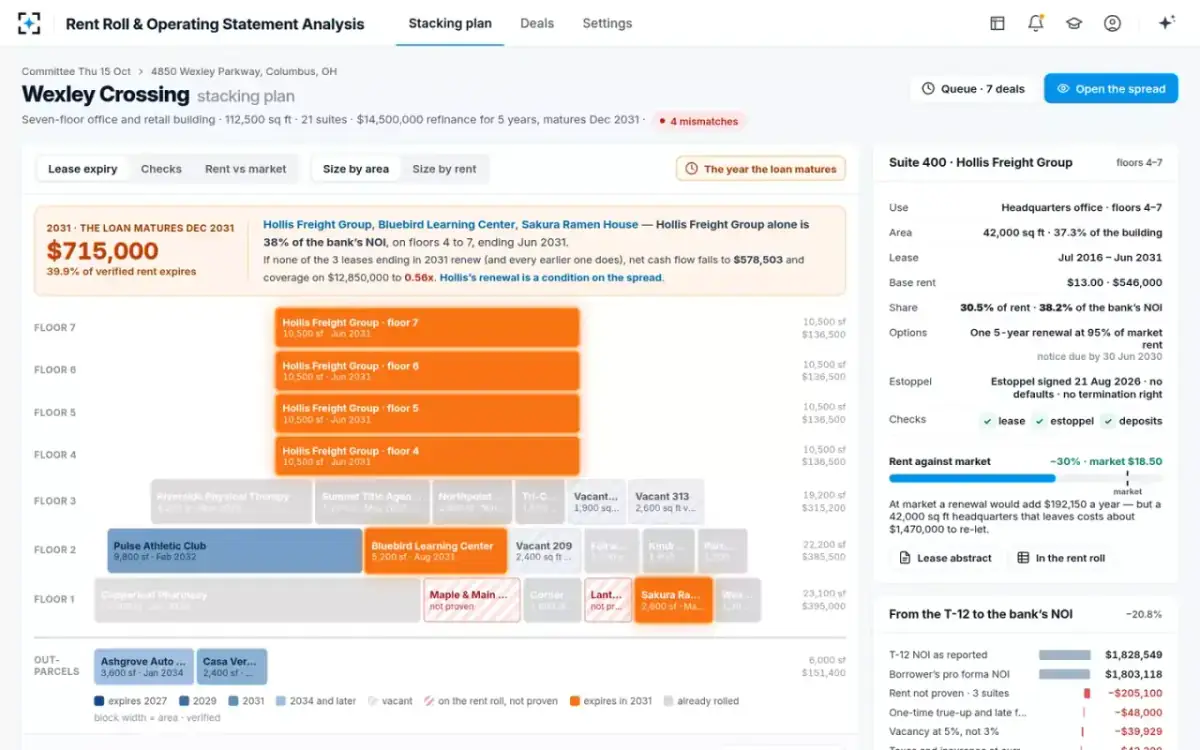
Task: Select the Casa Verde outparcel block
Action: click(232, 667)
